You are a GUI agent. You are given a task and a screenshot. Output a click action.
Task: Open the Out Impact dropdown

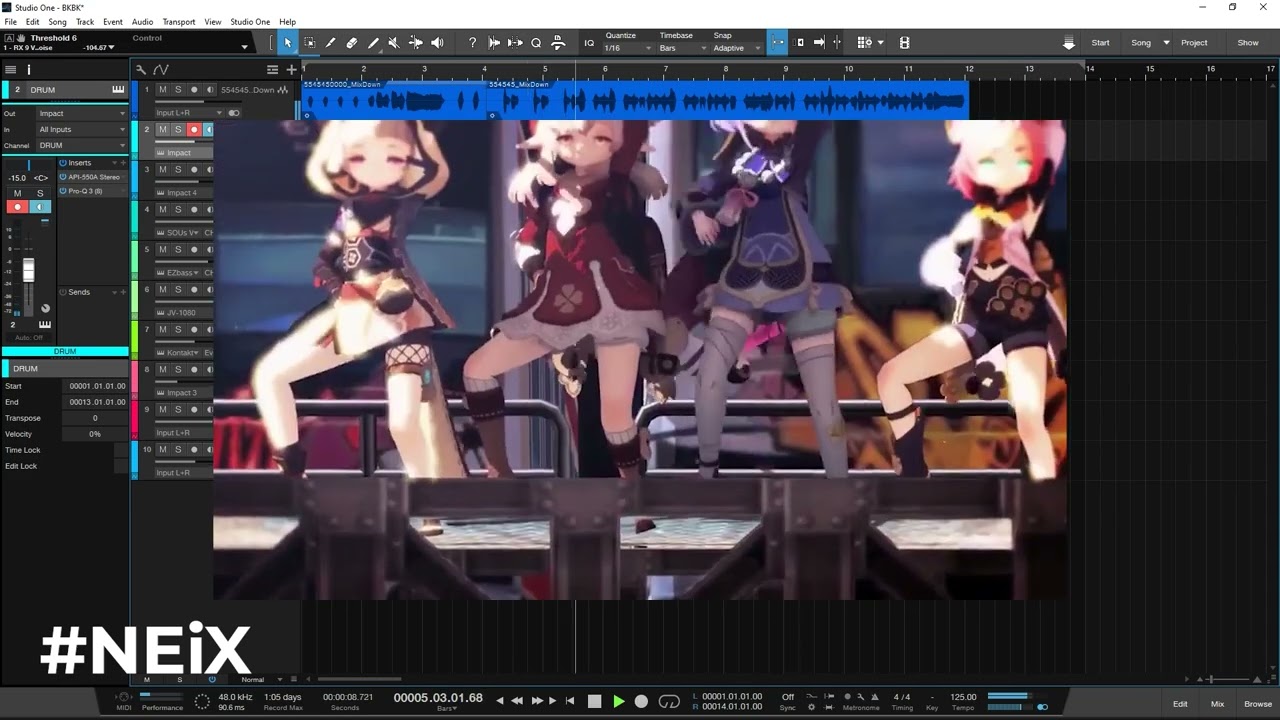coord(82,113)
